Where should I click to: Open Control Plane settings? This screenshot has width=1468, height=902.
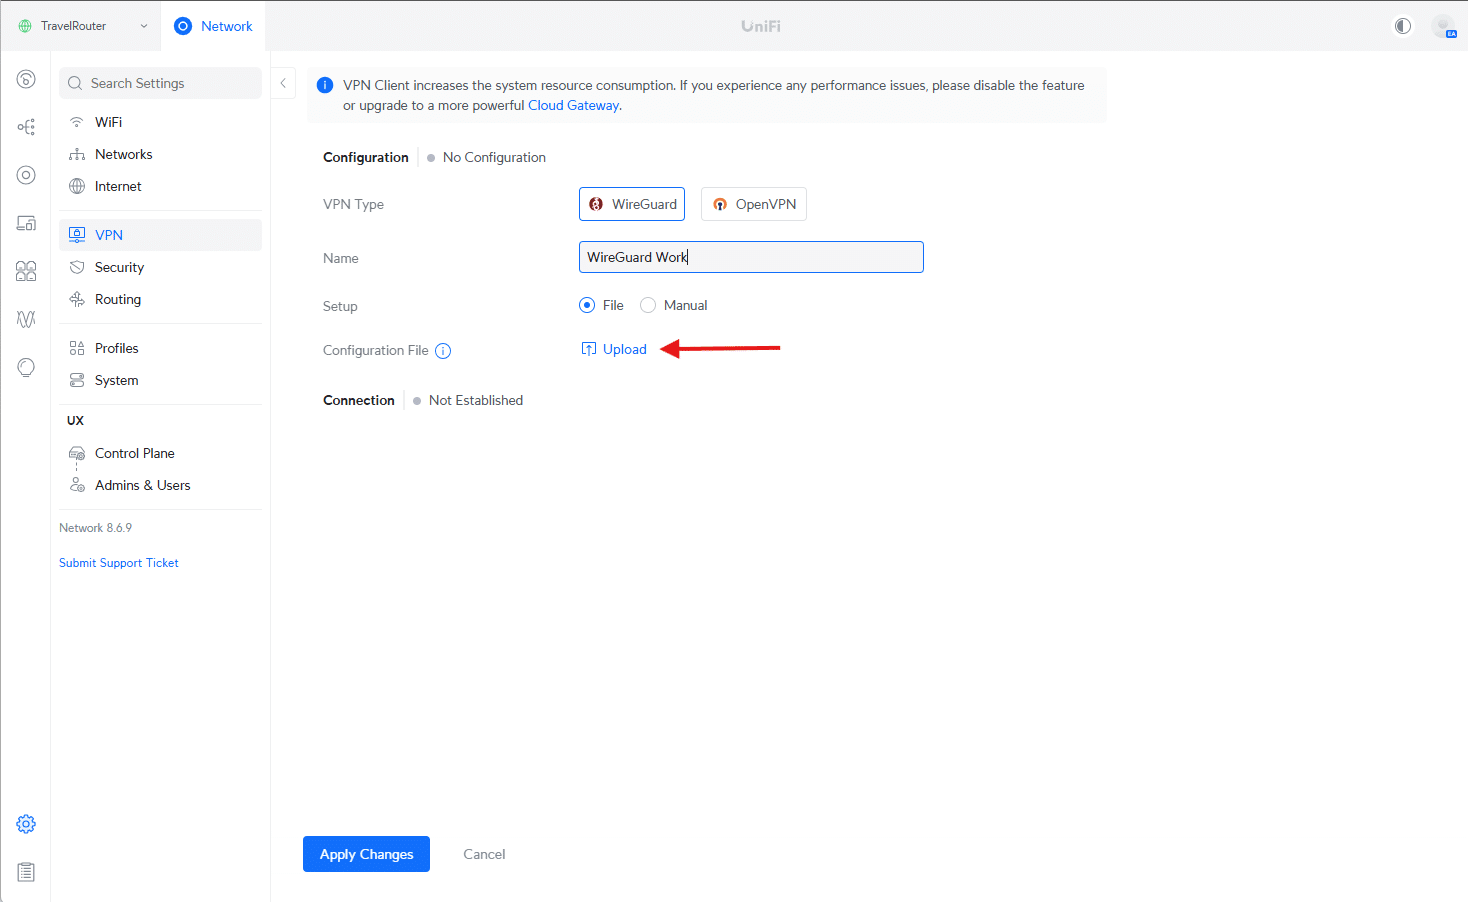[160, 453]
